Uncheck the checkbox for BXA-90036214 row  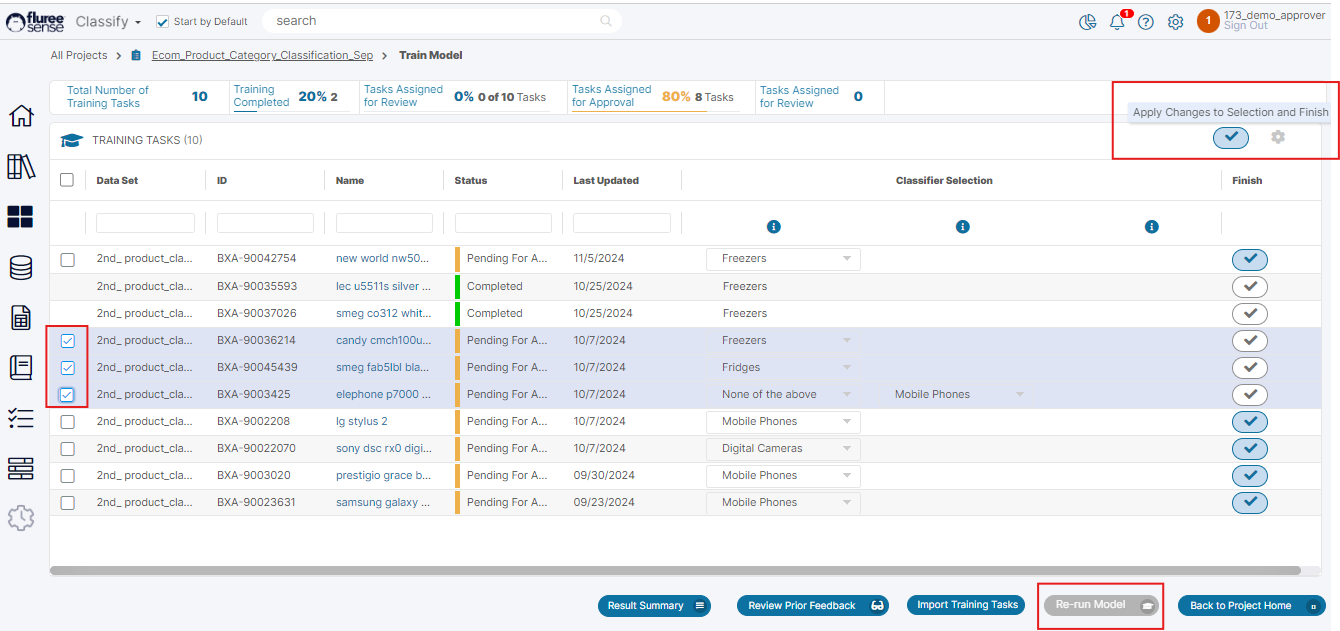coord(67,341)
